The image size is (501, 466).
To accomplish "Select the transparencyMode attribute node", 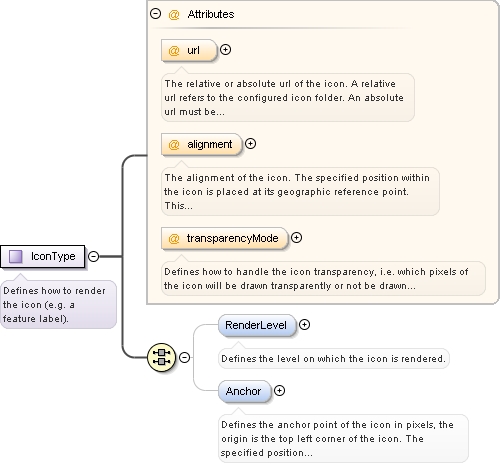I will point(224,238).
